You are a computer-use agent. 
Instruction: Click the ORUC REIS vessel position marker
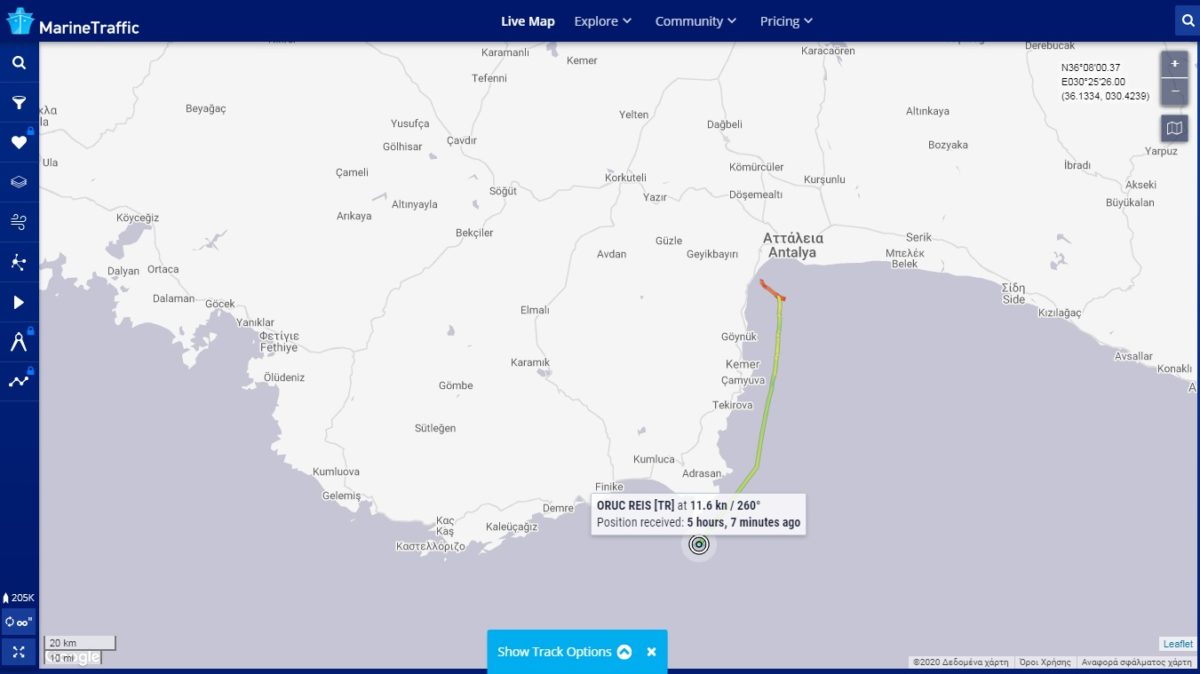click(699, 544)
